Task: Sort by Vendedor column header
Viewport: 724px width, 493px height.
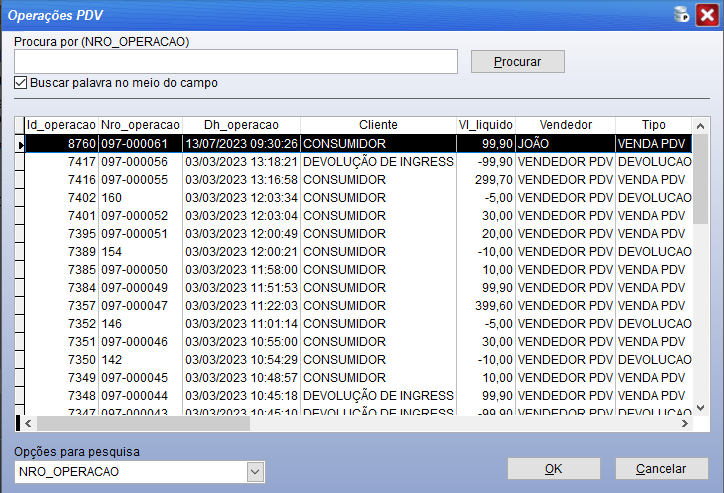Action: tap(566, 125)
